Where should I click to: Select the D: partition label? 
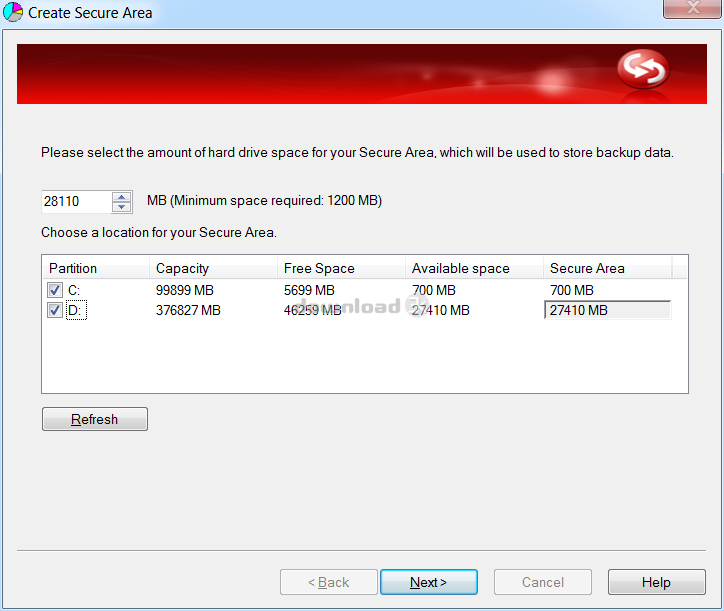point(76,310)
